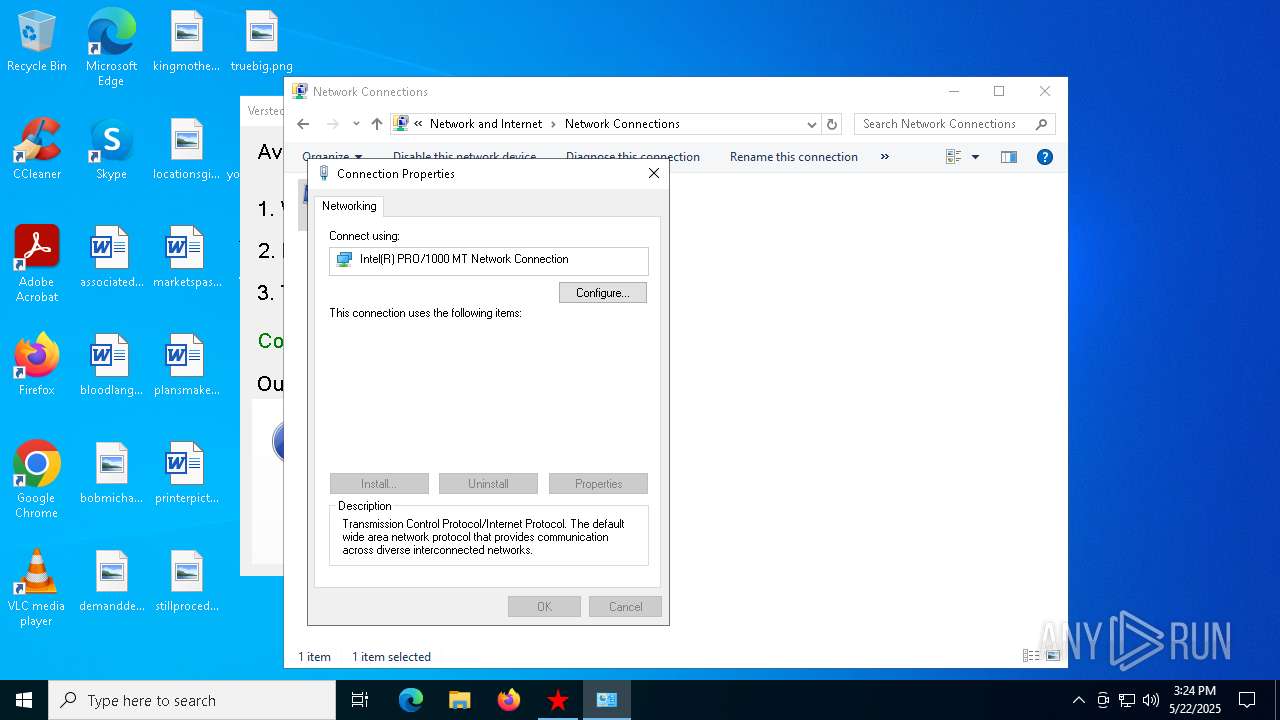Open CCleaner desktop shortcut

37,150
